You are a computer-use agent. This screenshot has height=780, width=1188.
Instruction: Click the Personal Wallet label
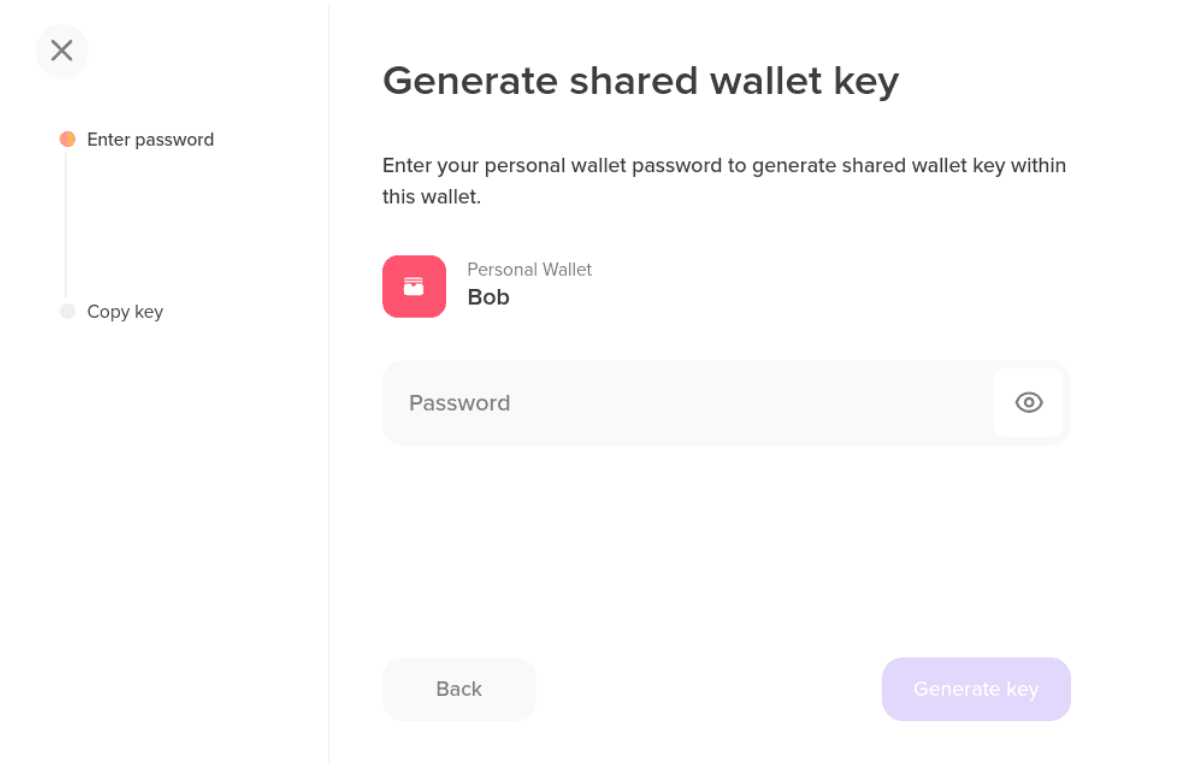tap(529, 270)
